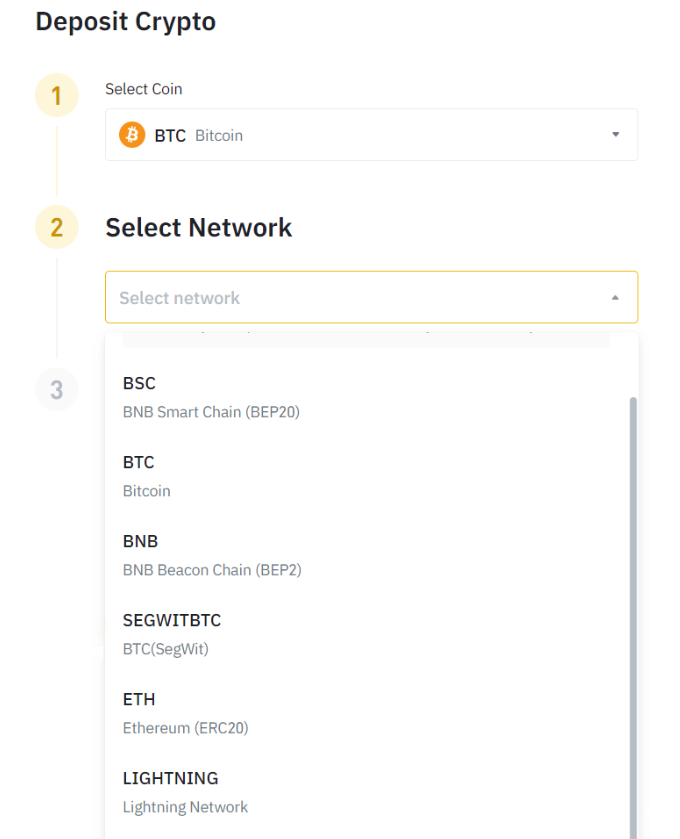680x839 pixels.
Task: Open the BTC Bitcoin coin selector
Action: (x=370, y=135)
